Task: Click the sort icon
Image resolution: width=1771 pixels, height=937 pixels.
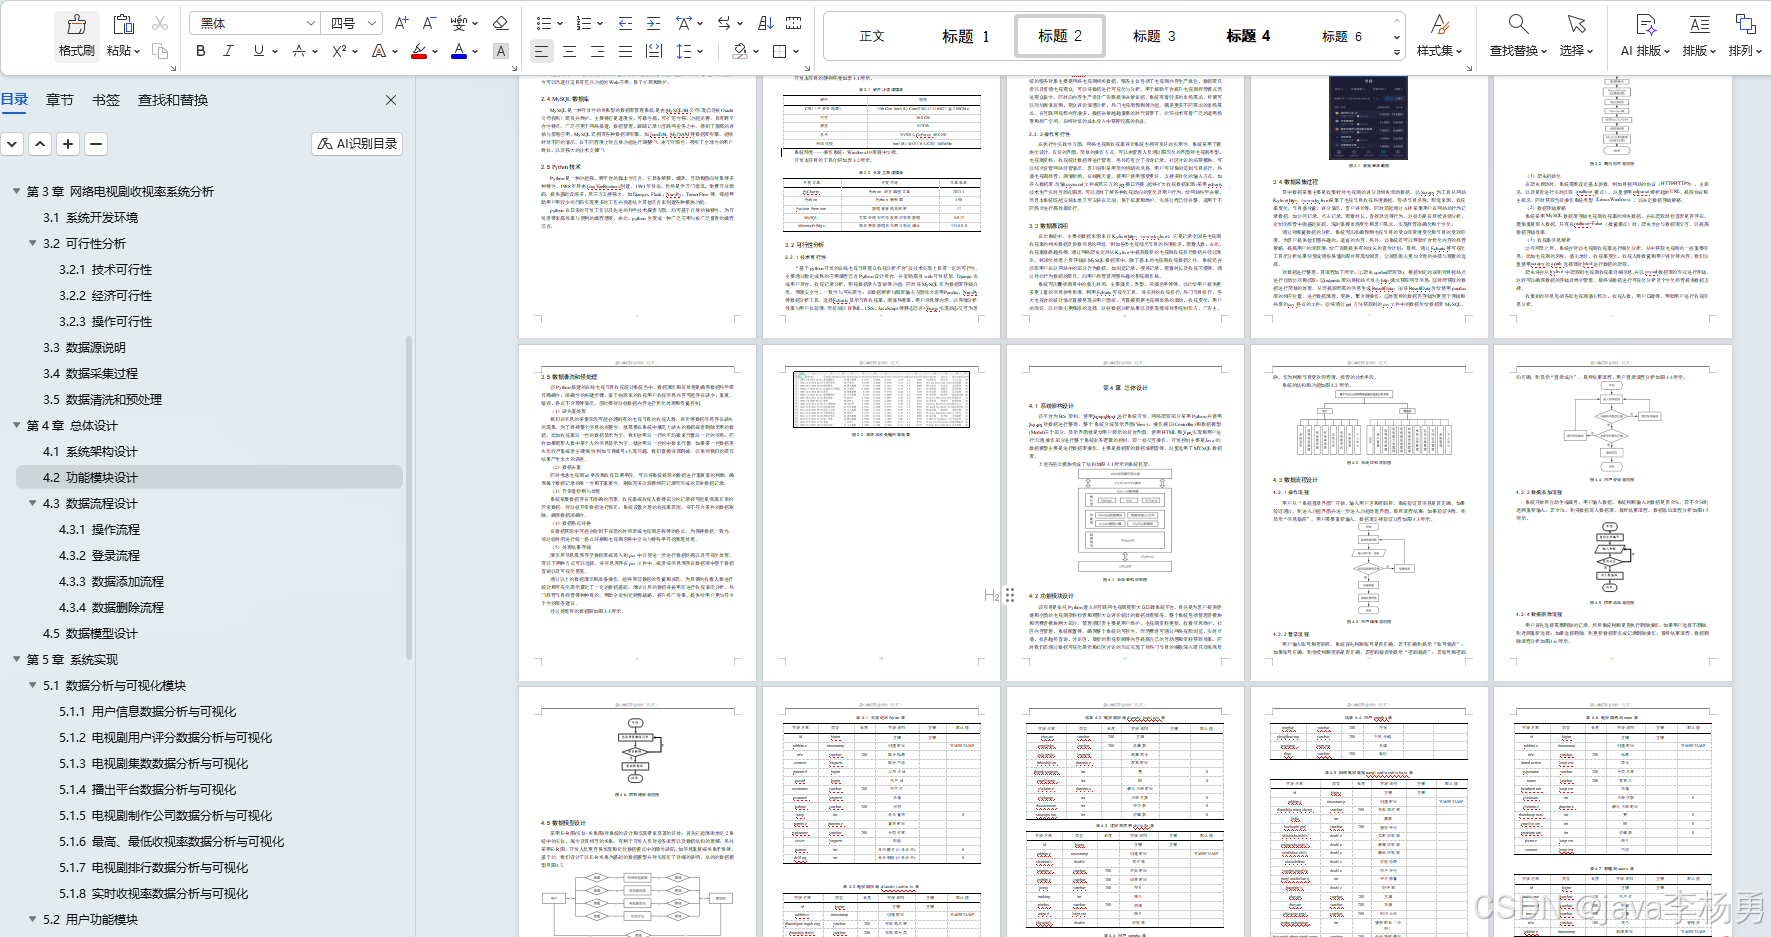Action: tap(765, 23)
